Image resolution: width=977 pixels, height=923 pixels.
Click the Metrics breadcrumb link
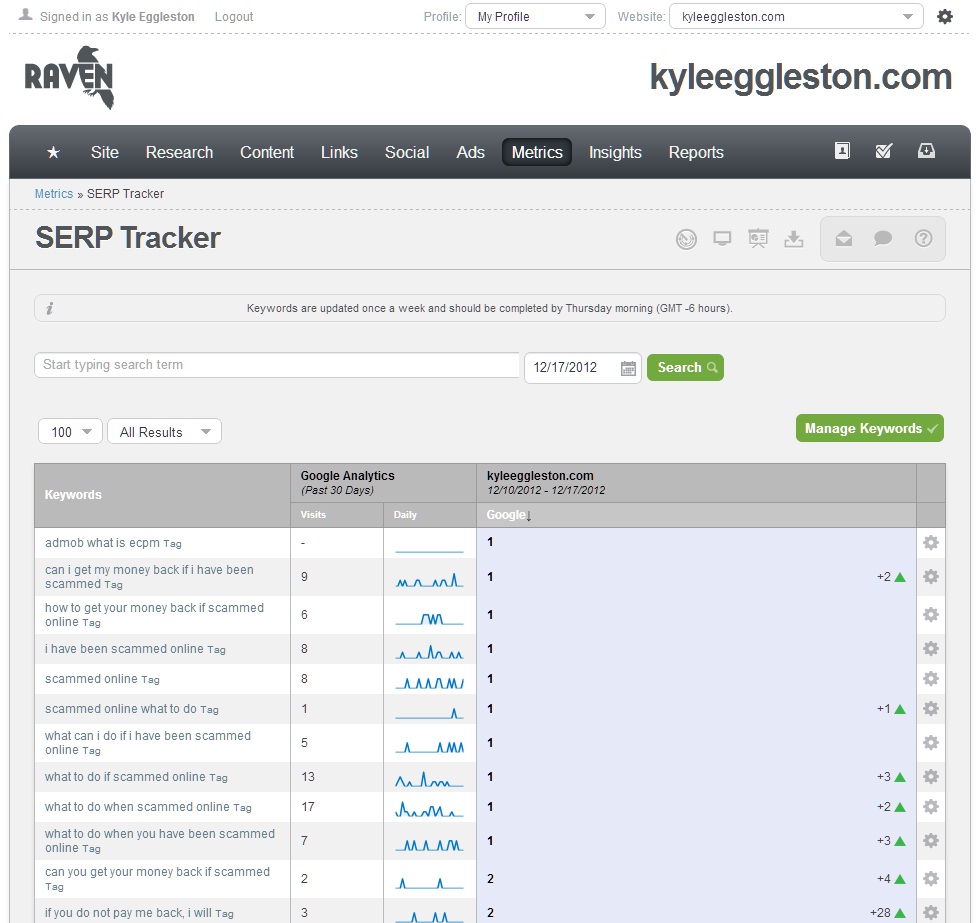(54, 194)
